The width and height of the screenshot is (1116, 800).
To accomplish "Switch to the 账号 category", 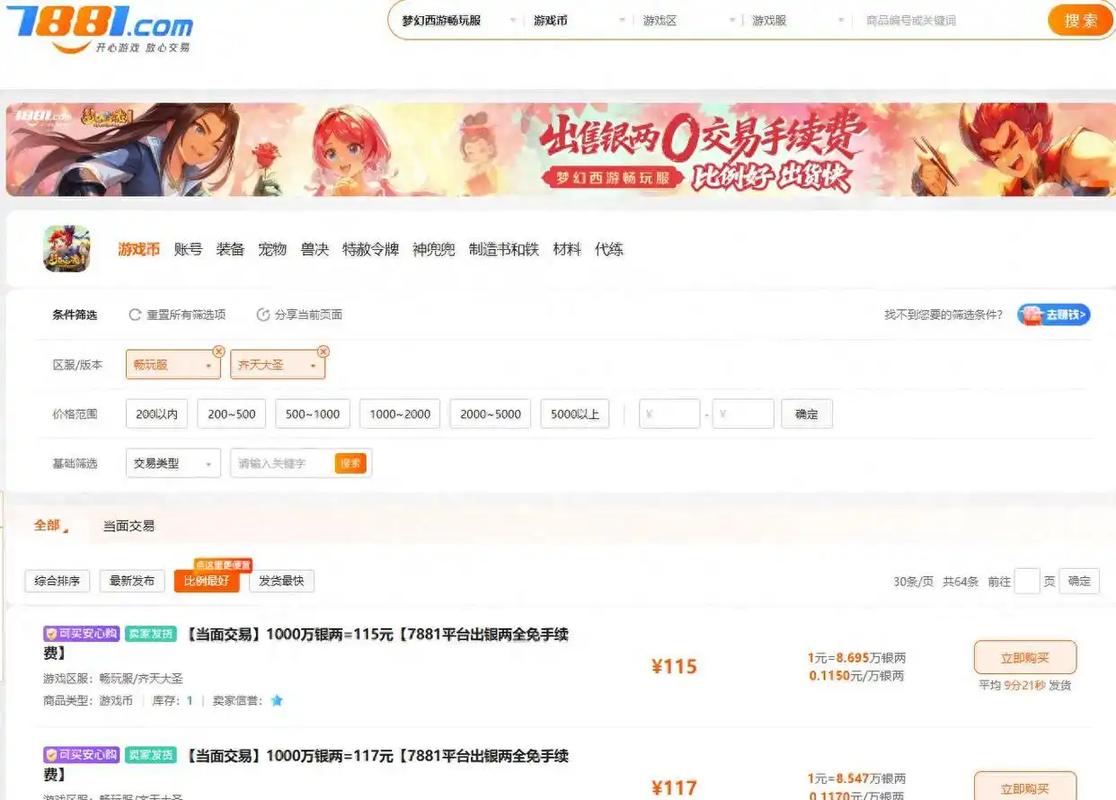I will (188, 249).
